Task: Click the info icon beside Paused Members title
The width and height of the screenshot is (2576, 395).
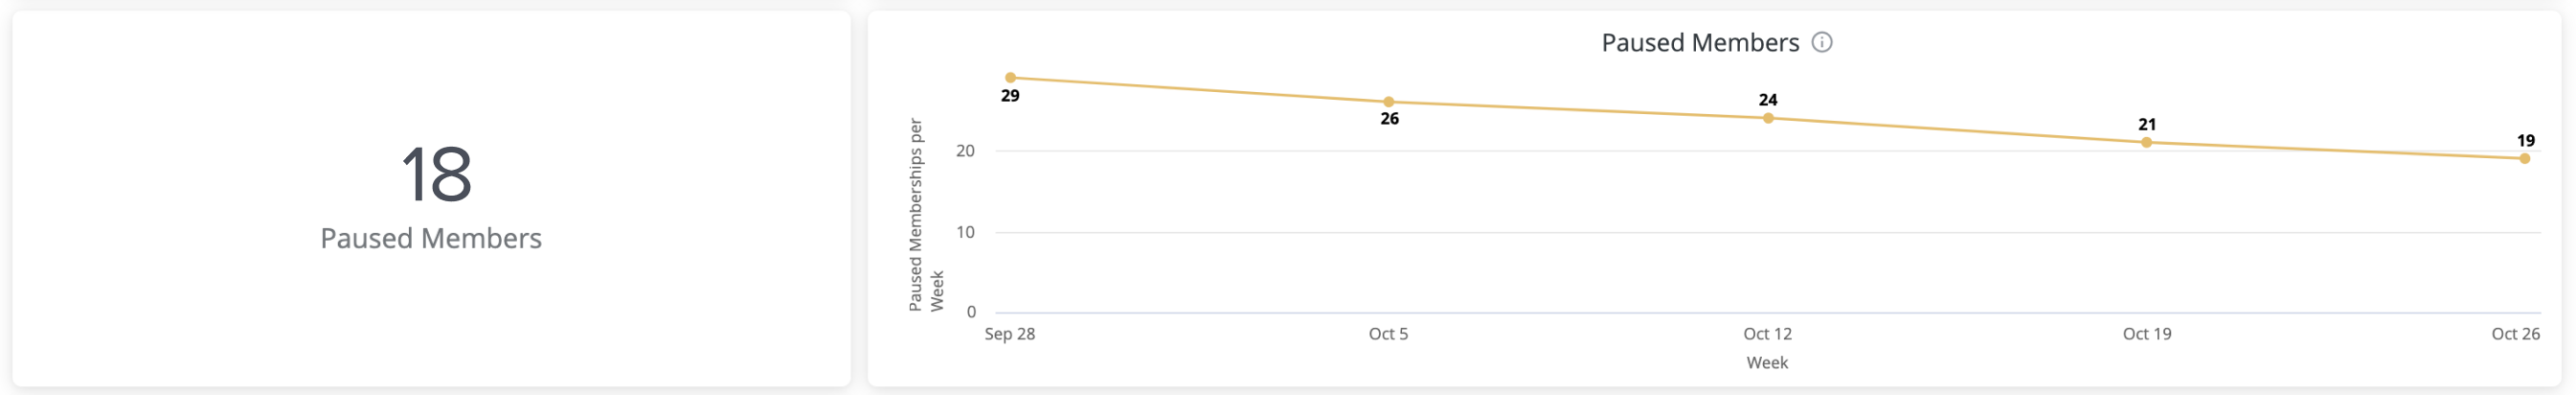Action: (1822, 42)
